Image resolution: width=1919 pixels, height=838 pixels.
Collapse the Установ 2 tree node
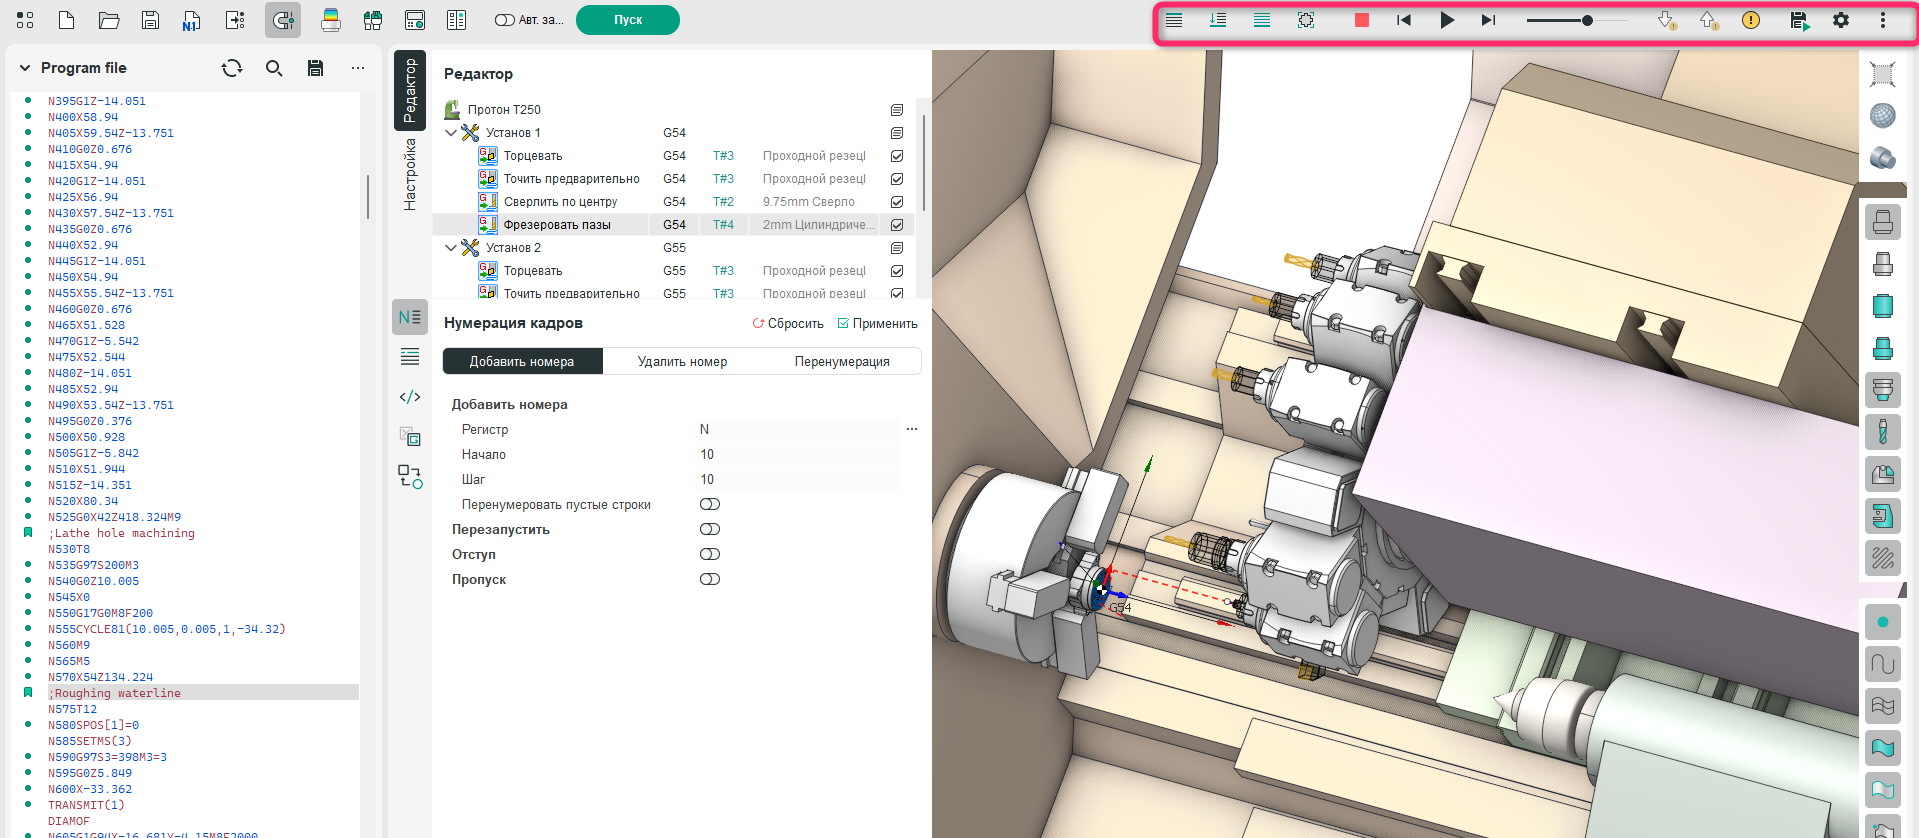pos(451,248)
